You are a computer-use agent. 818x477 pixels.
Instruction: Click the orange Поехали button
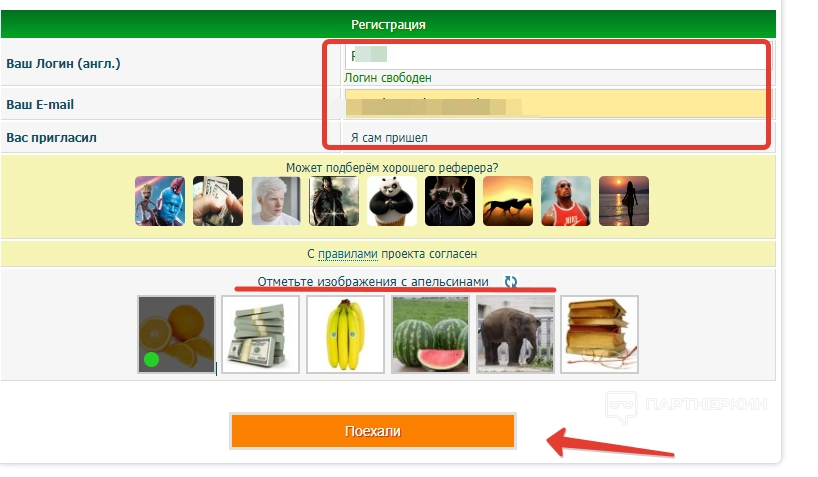tap(372, 431)
